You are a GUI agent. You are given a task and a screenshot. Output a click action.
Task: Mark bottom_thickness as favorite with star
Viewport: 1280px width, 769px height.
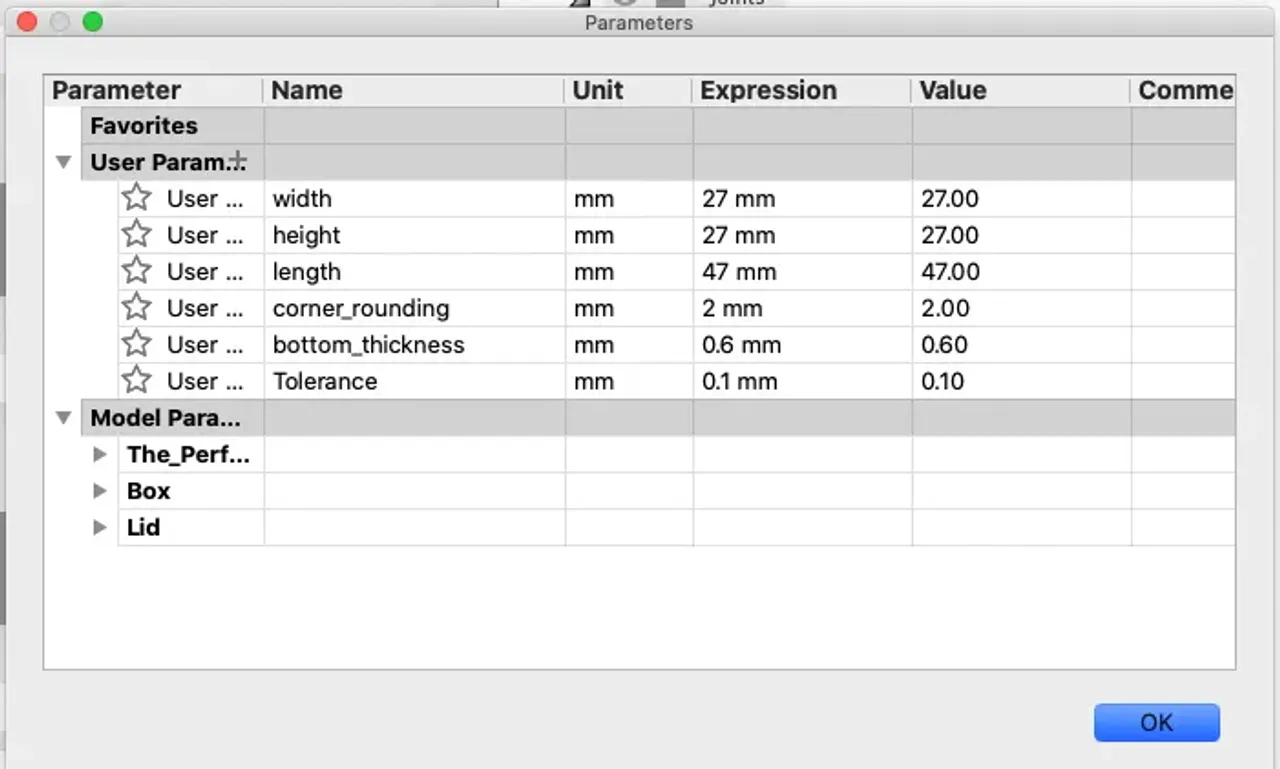136,344
